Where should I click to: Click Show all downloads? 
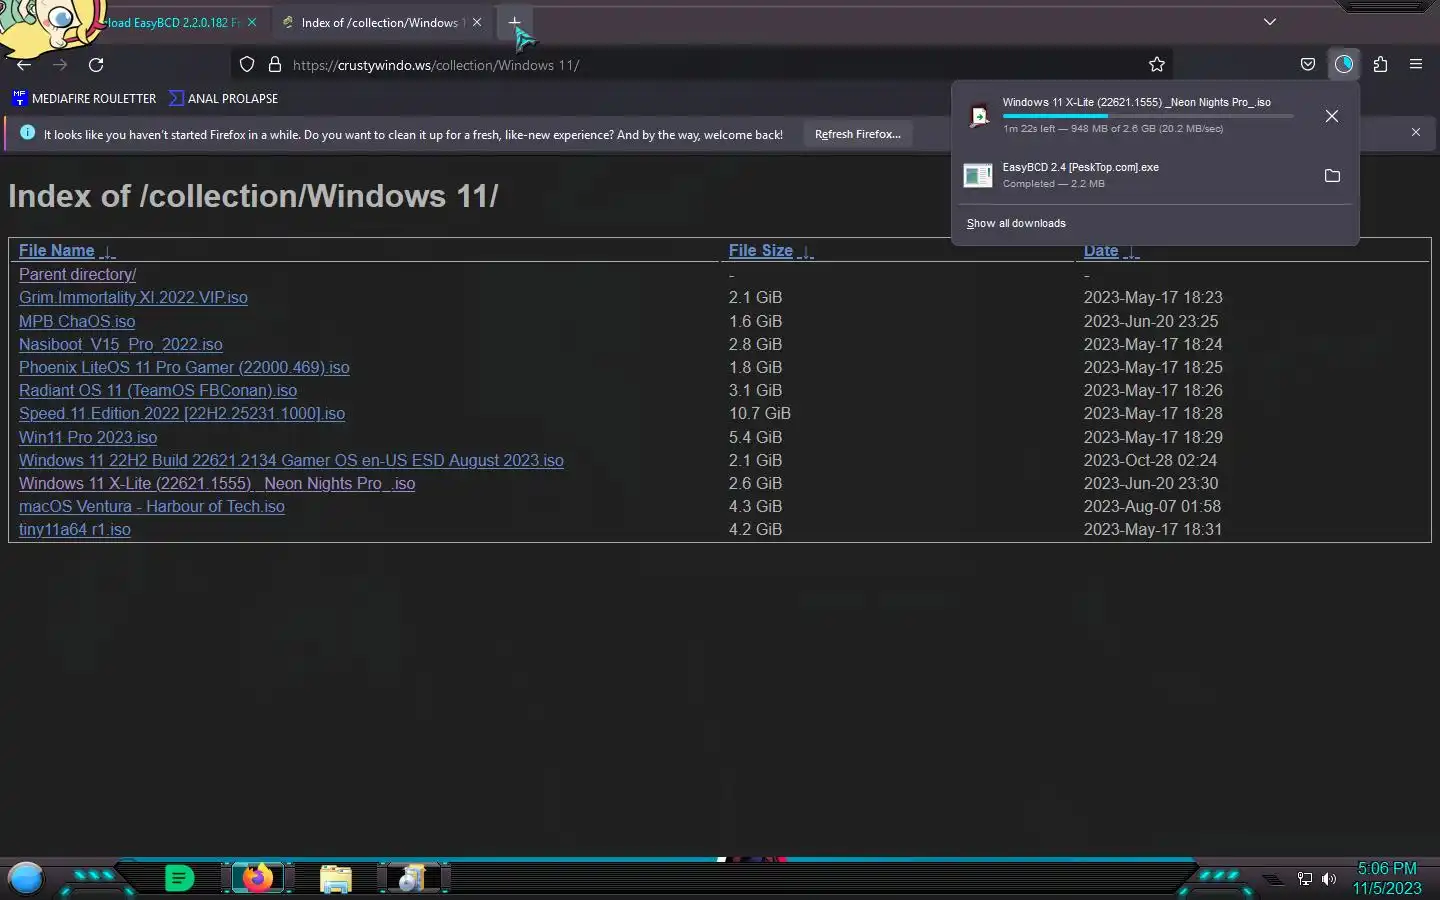[1016, 223]
